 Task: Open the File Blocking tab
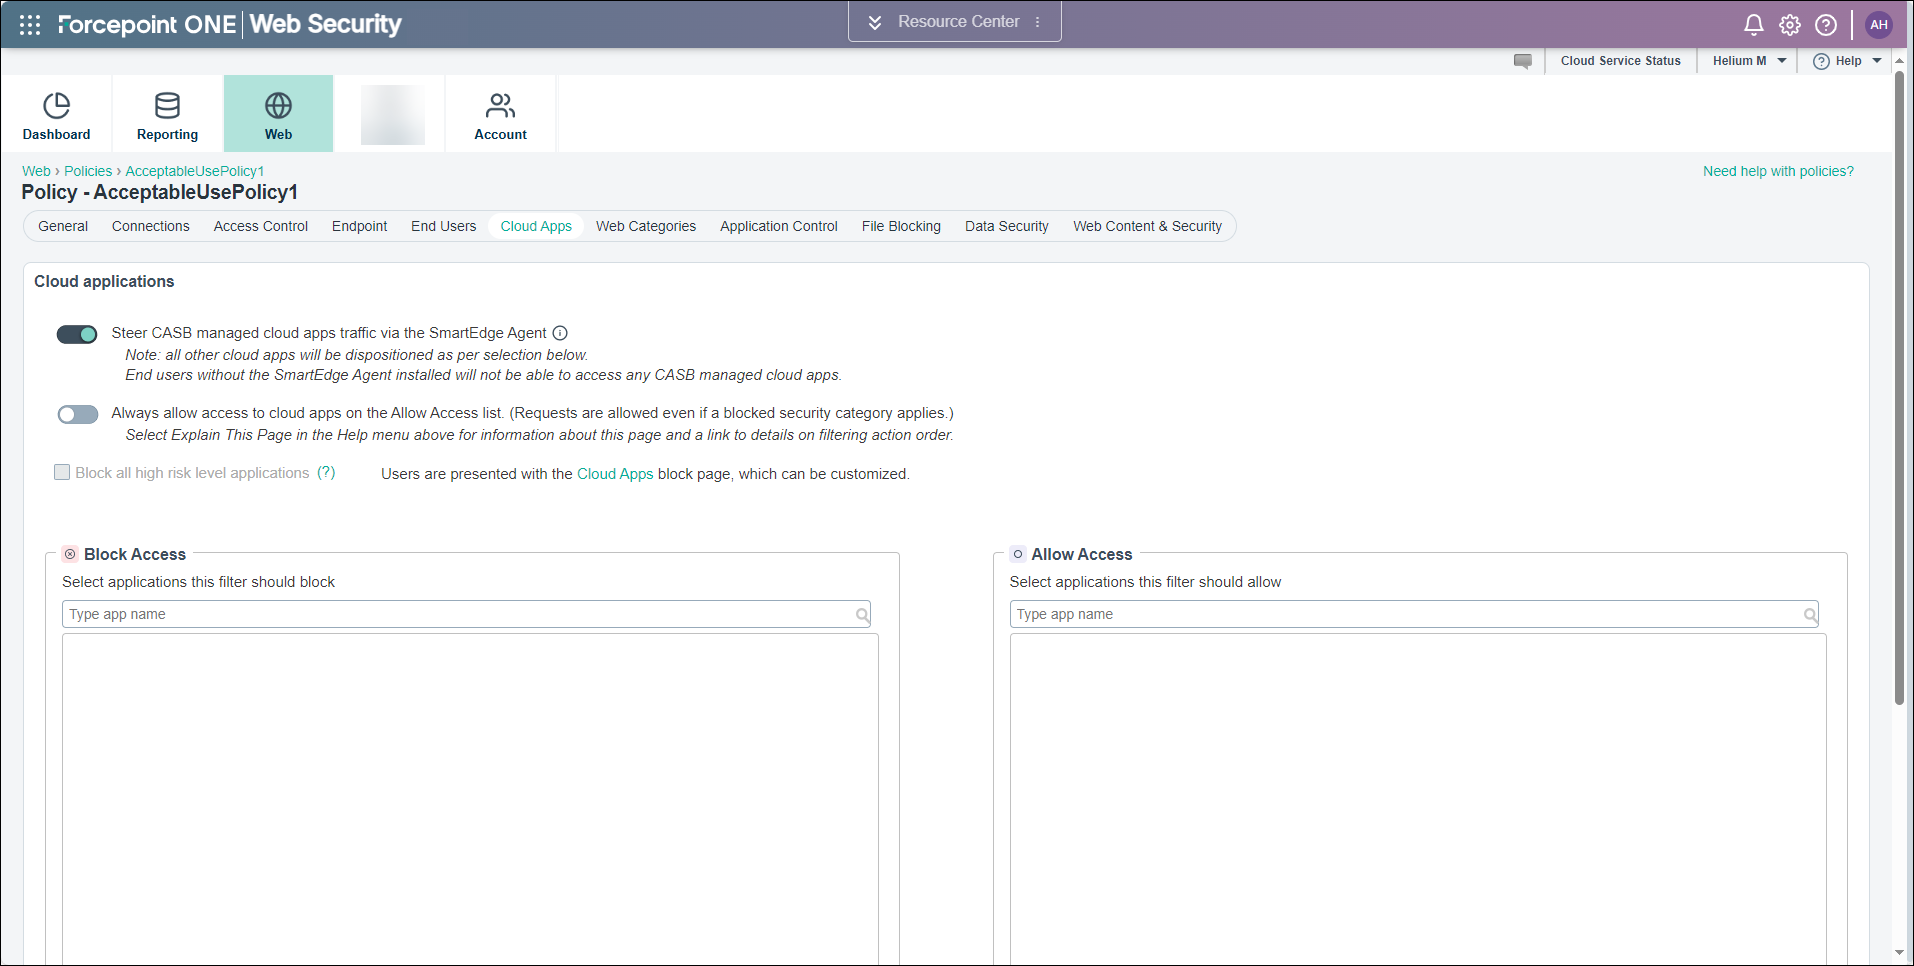tap(901, 226)
